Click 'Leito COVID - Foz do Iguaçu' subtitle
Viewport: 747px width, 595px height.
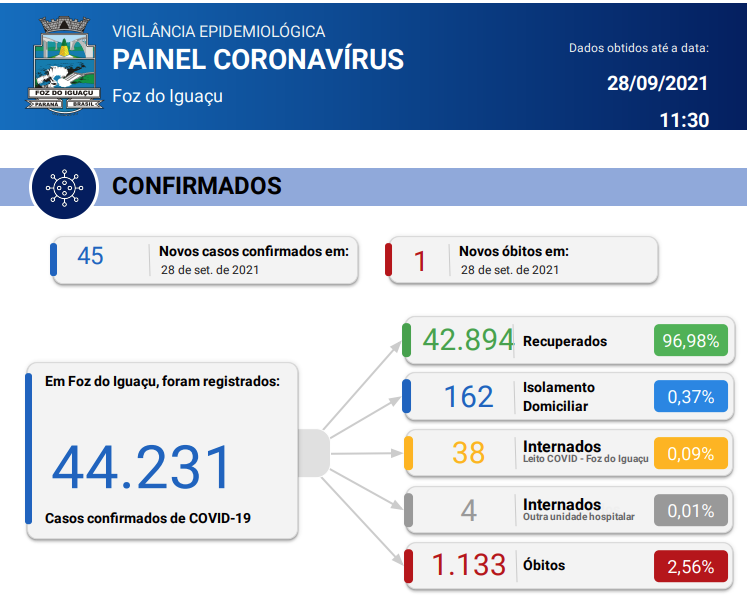pyautogui.click(x=585, y=459)
